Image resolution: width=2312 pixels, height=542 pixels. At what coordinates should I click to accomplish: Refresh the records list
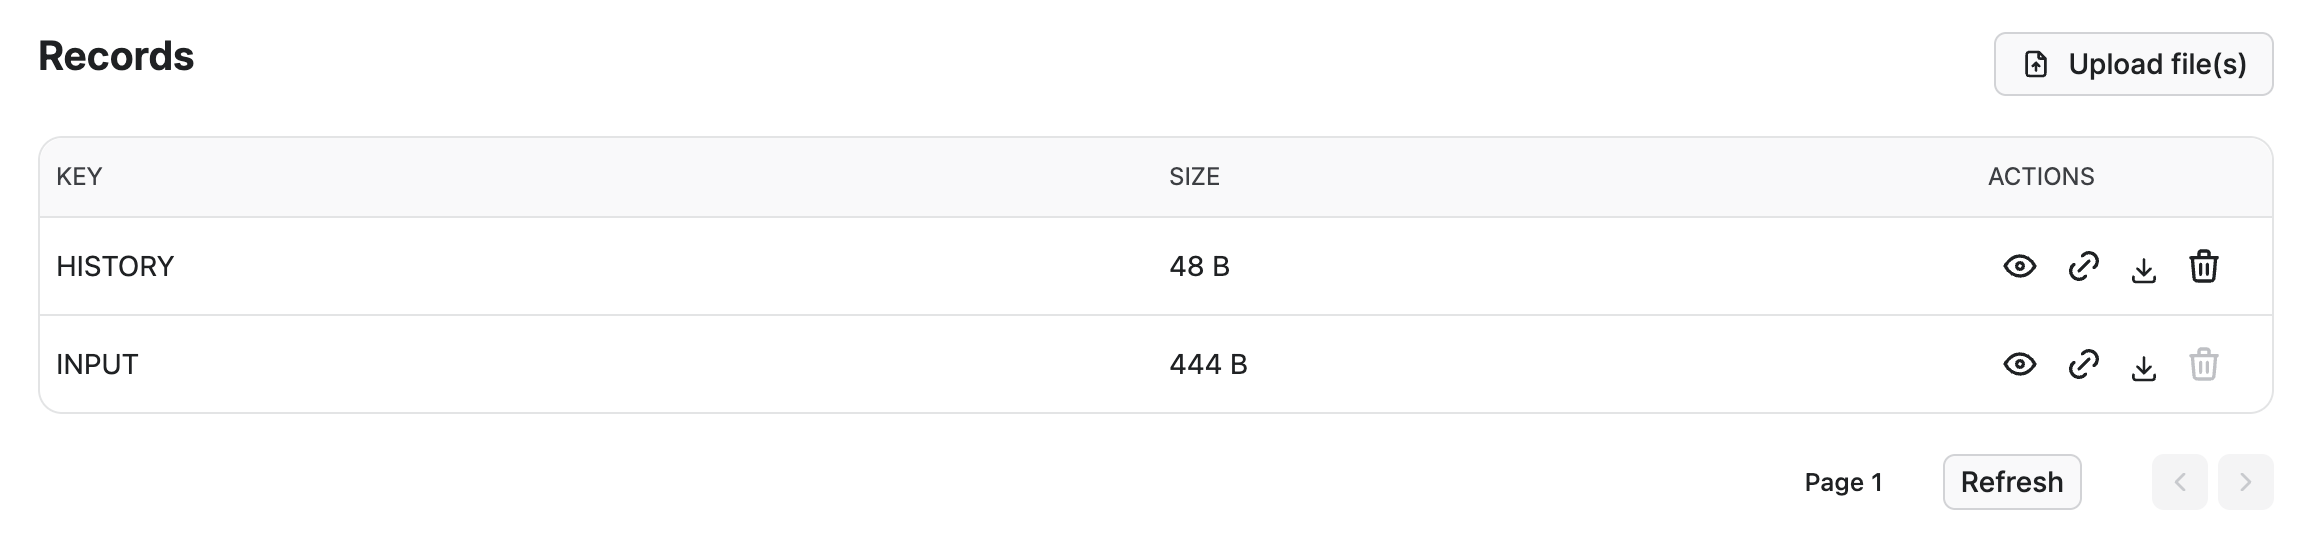point(2011,482)
